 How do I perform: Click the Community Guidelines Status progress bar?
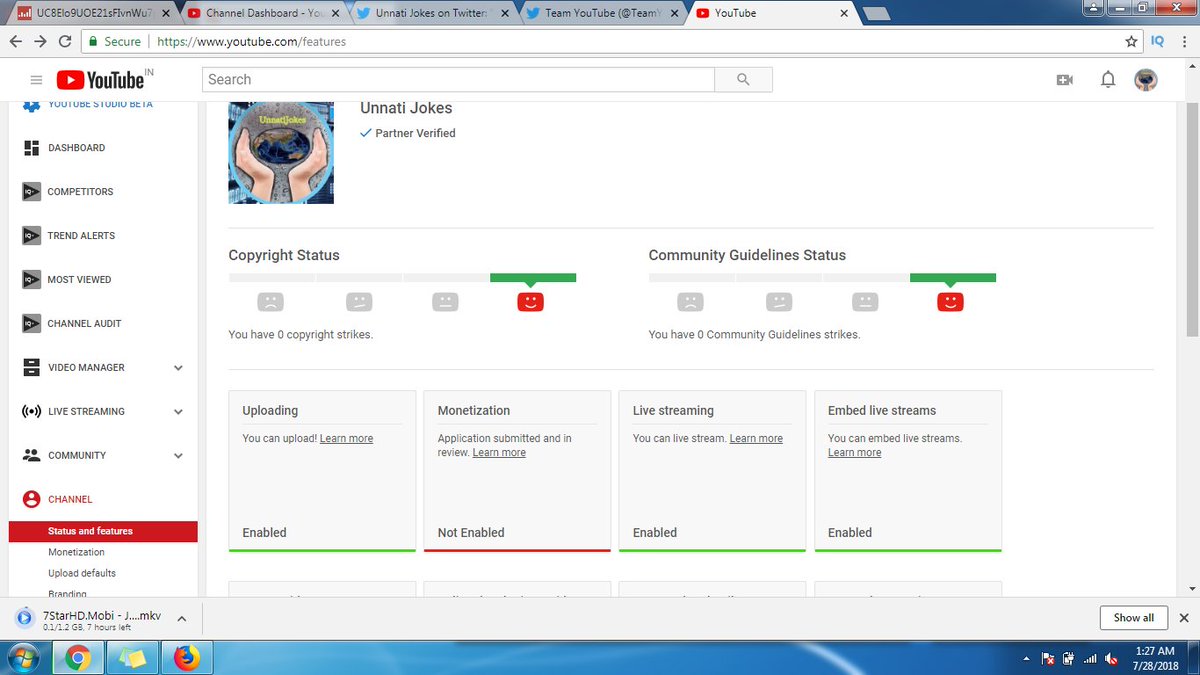822,277
